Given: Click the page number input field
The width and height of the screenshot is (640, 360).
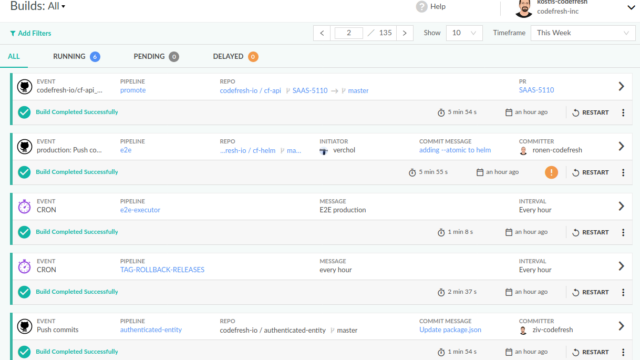Looking at the screenshot, I should (x=349, y=33).
